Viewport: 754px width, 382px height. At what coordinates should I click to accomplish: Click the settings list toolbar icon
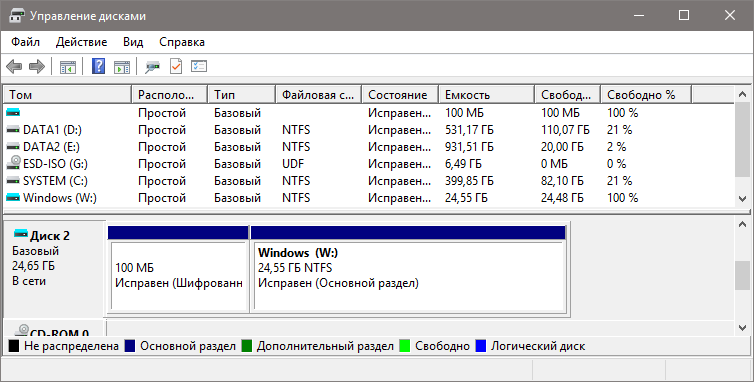click(199, 66)
